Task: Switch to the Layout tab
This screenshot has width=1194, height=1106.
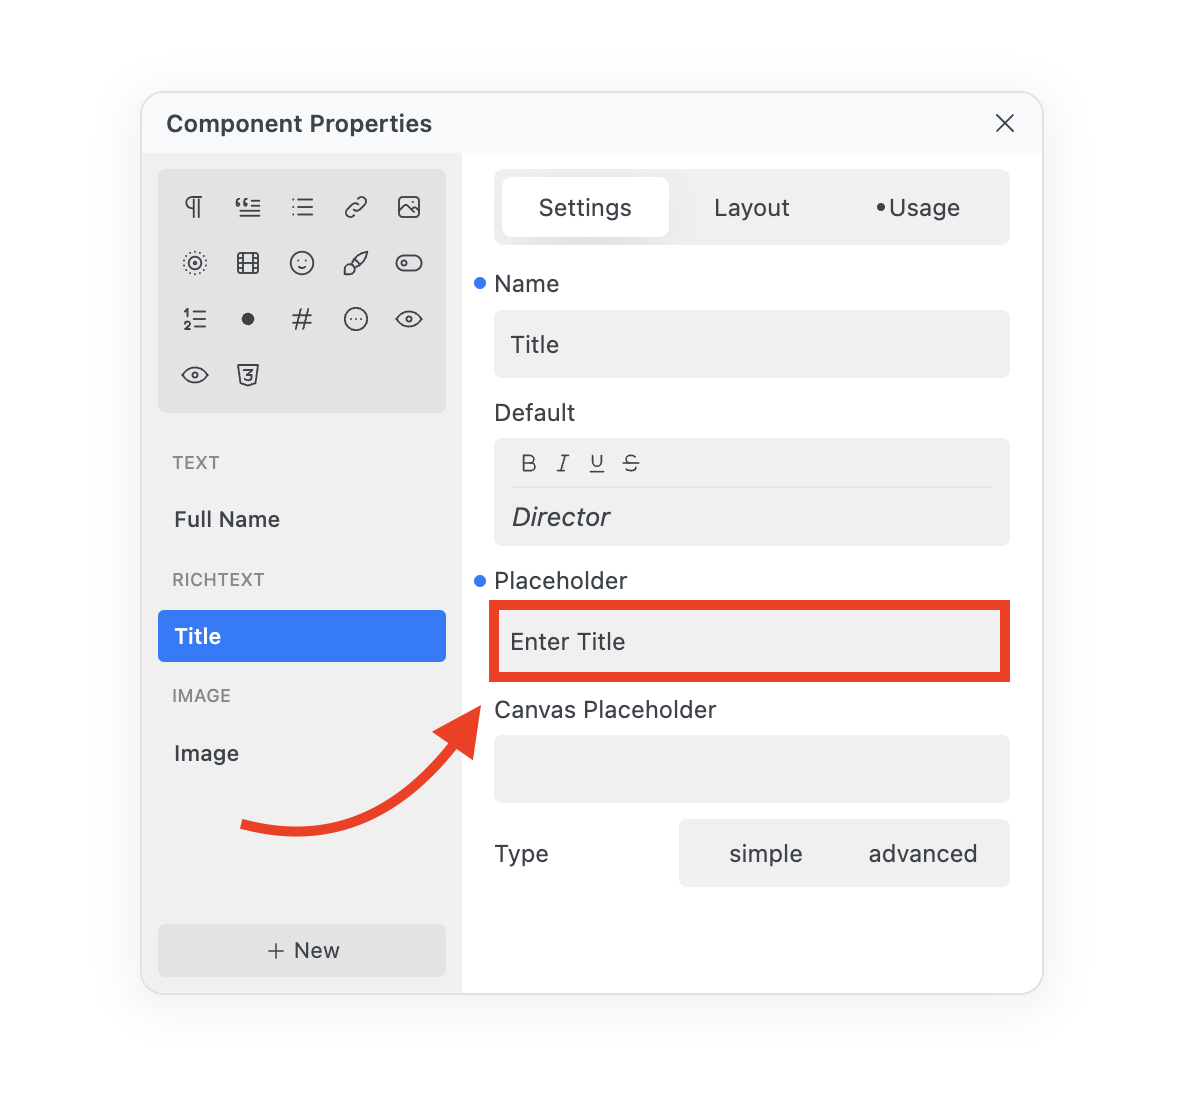Action: (x=751, y=208)
